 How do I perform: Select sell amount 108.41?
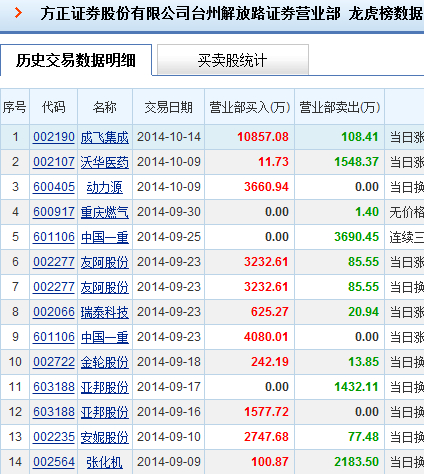point(360,137)
